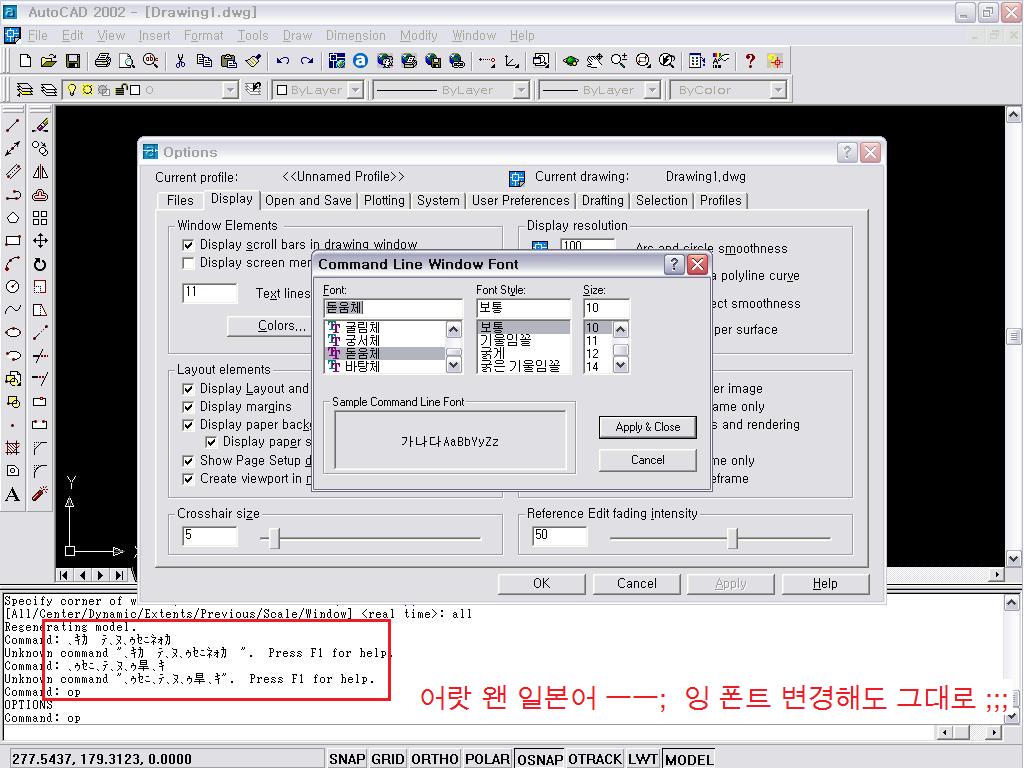Select the Multiline Text A tool

tap(12, 494)
